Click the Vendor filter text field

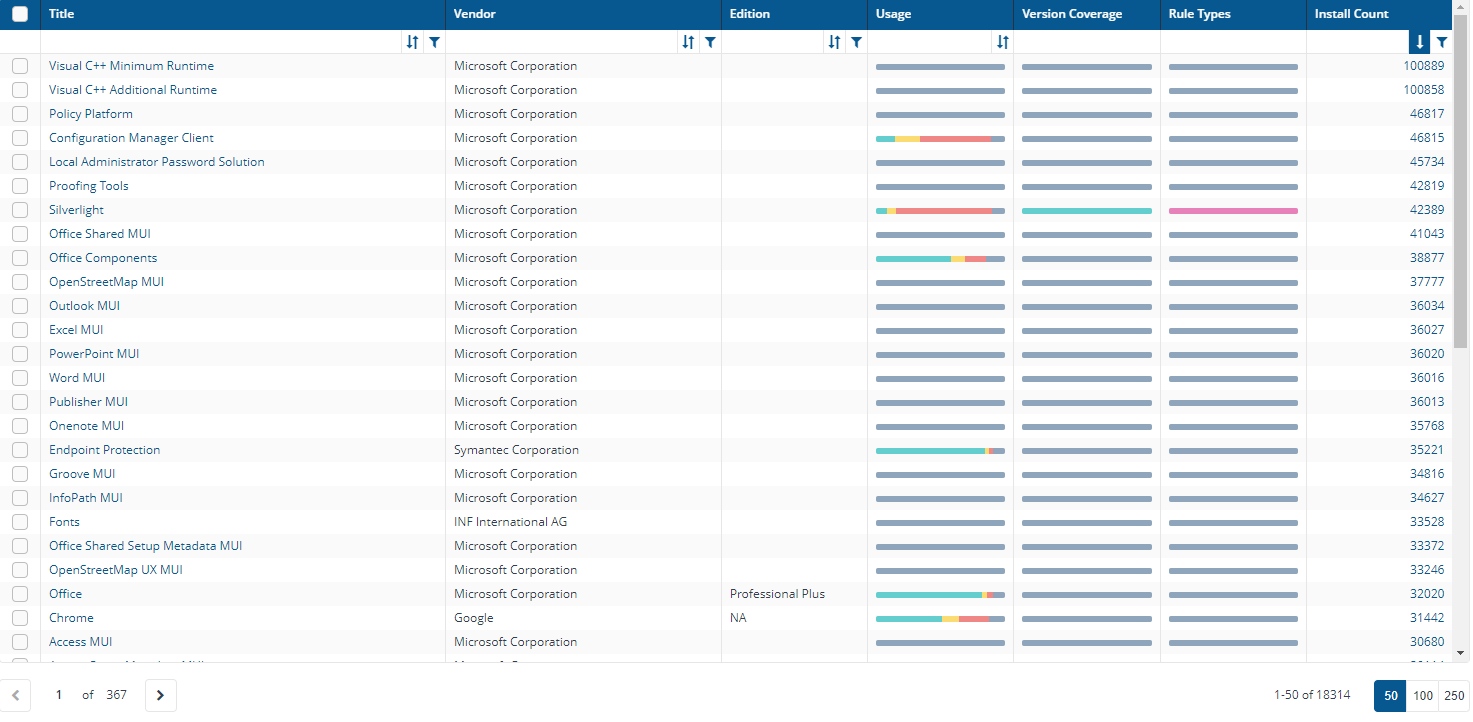[x=561, y=42]
